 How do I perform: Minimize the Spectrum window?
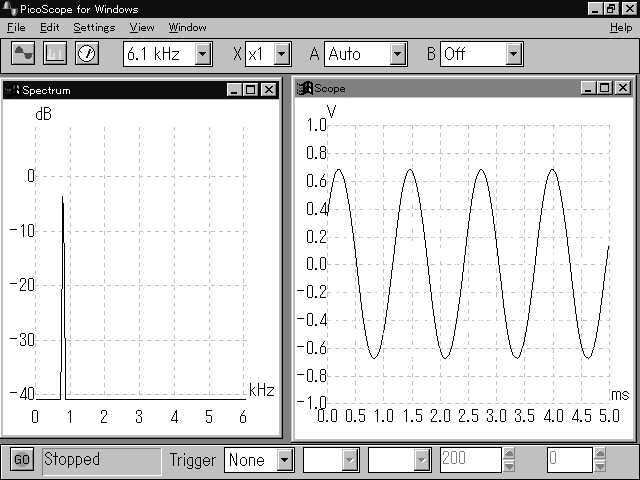pyautogui.click(x=234, y=90)
